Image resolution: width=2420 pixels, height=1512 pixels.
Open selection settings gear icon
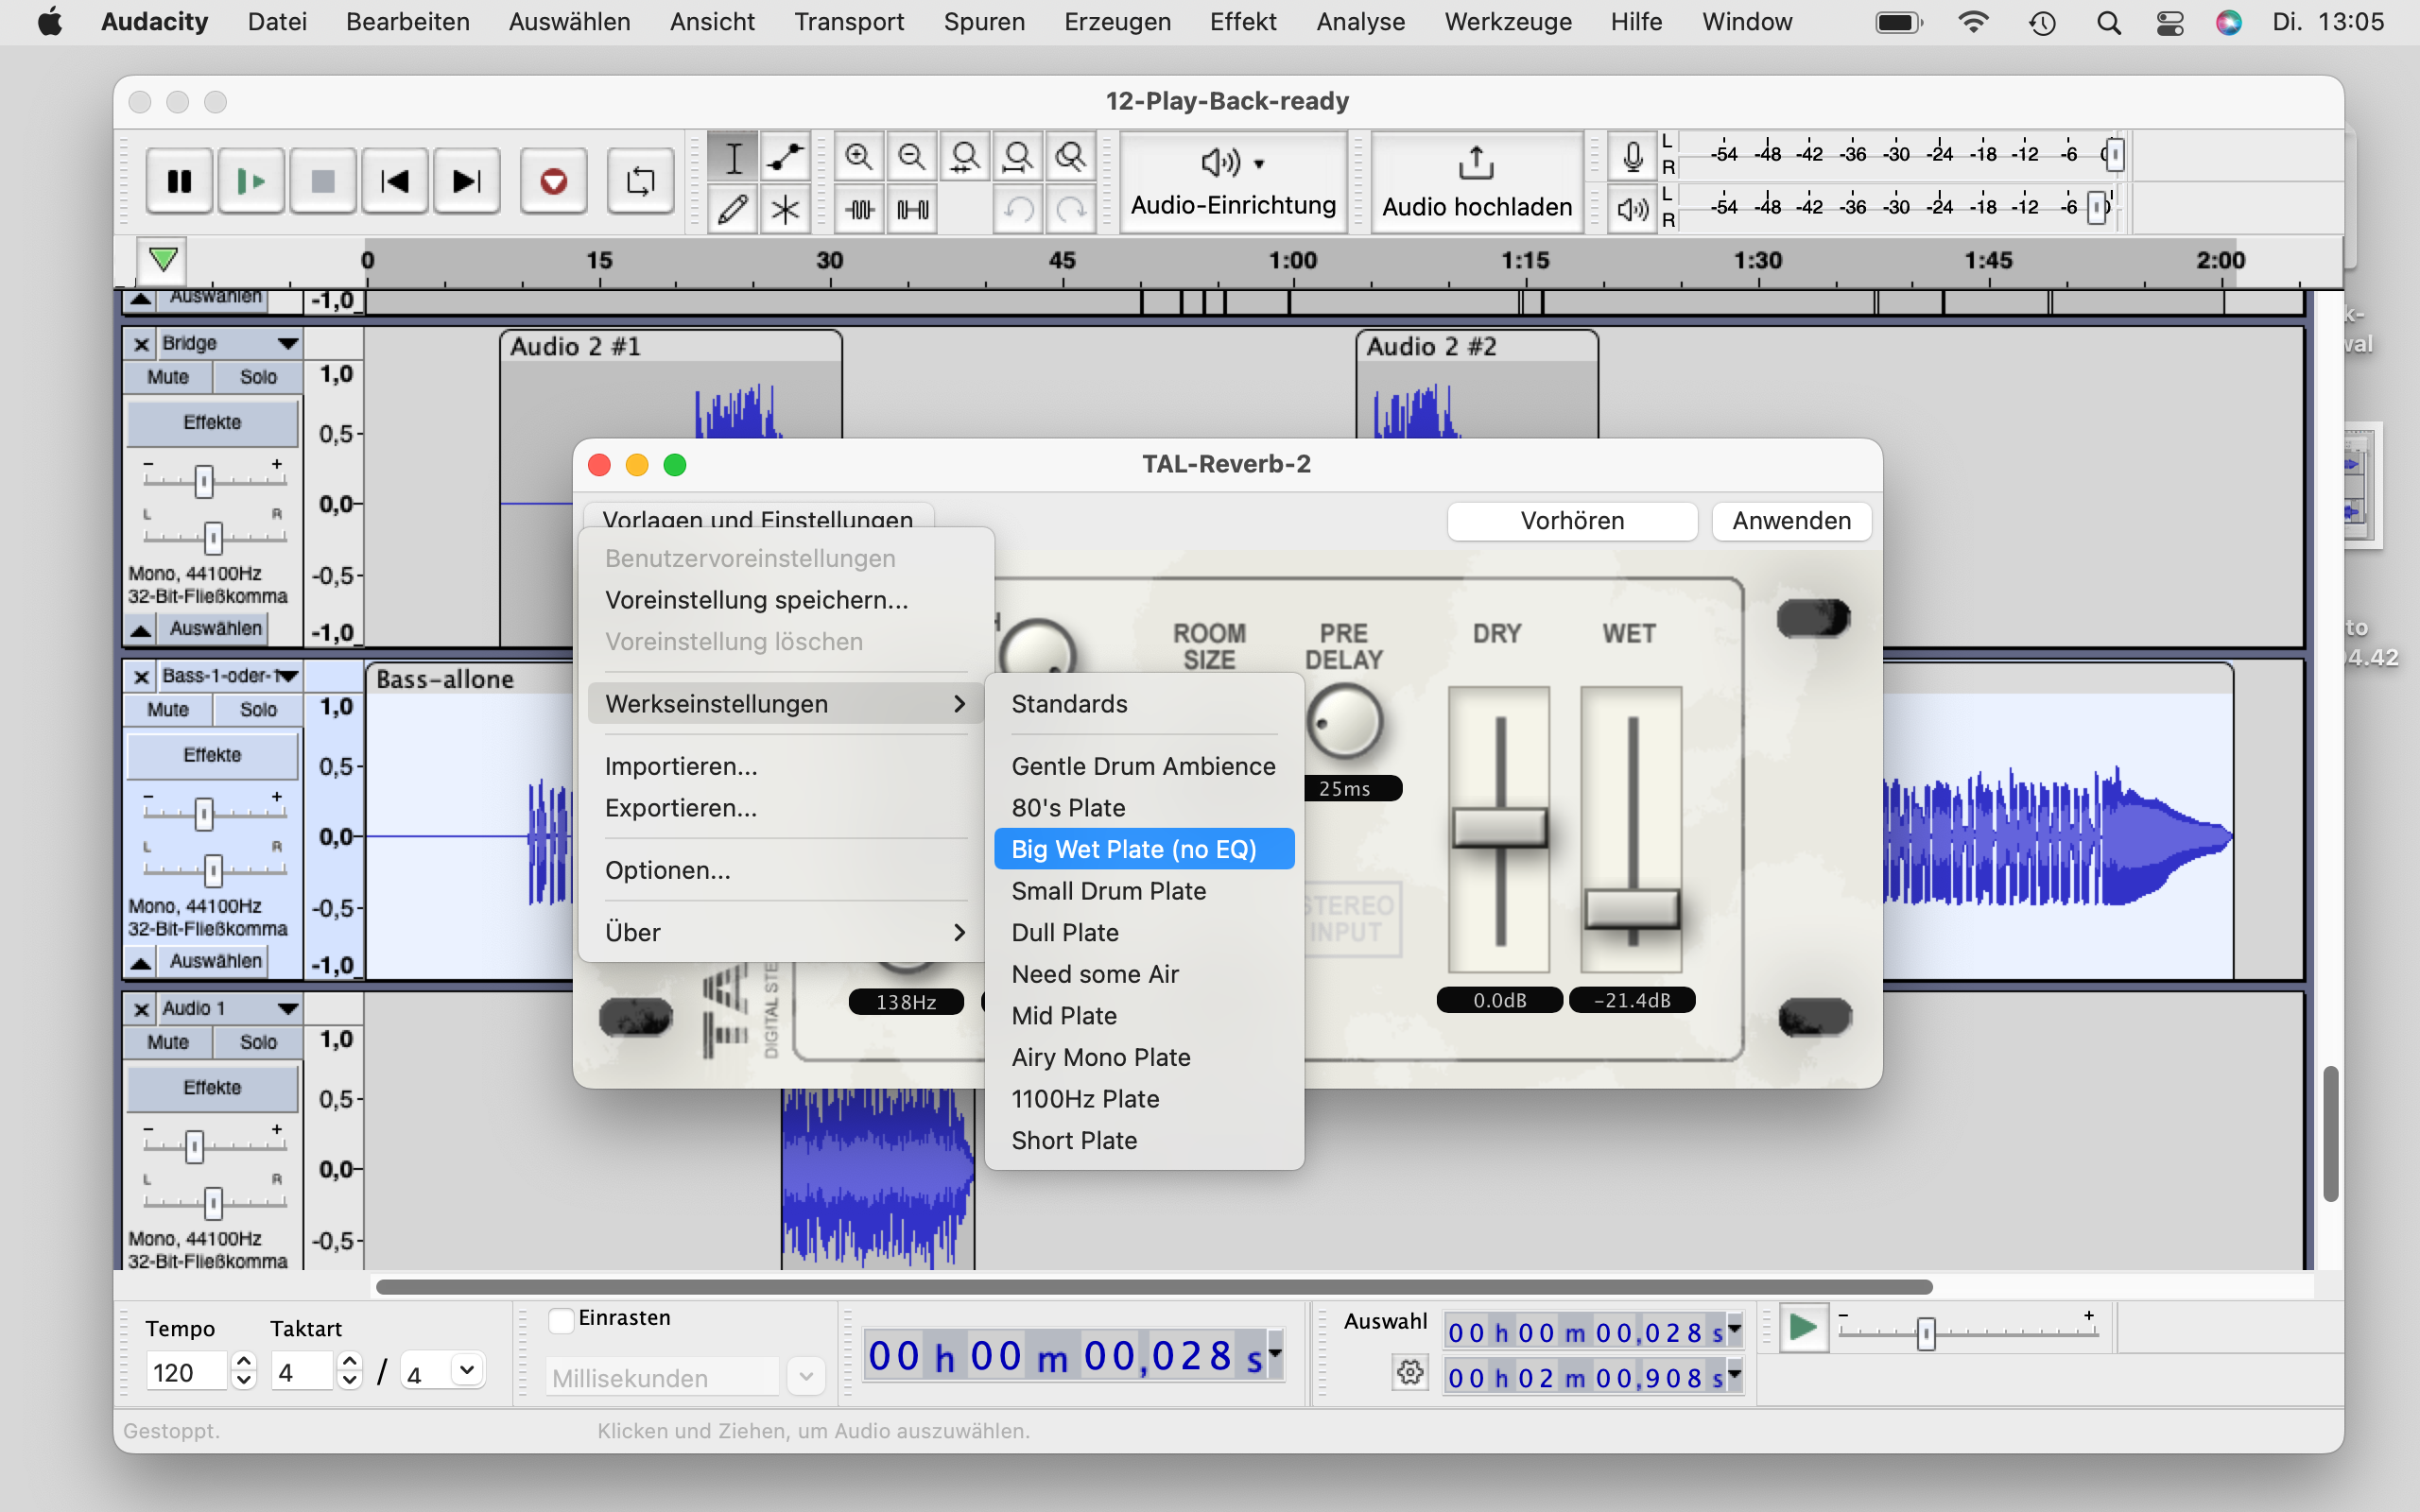[x=1410, y=1372]
